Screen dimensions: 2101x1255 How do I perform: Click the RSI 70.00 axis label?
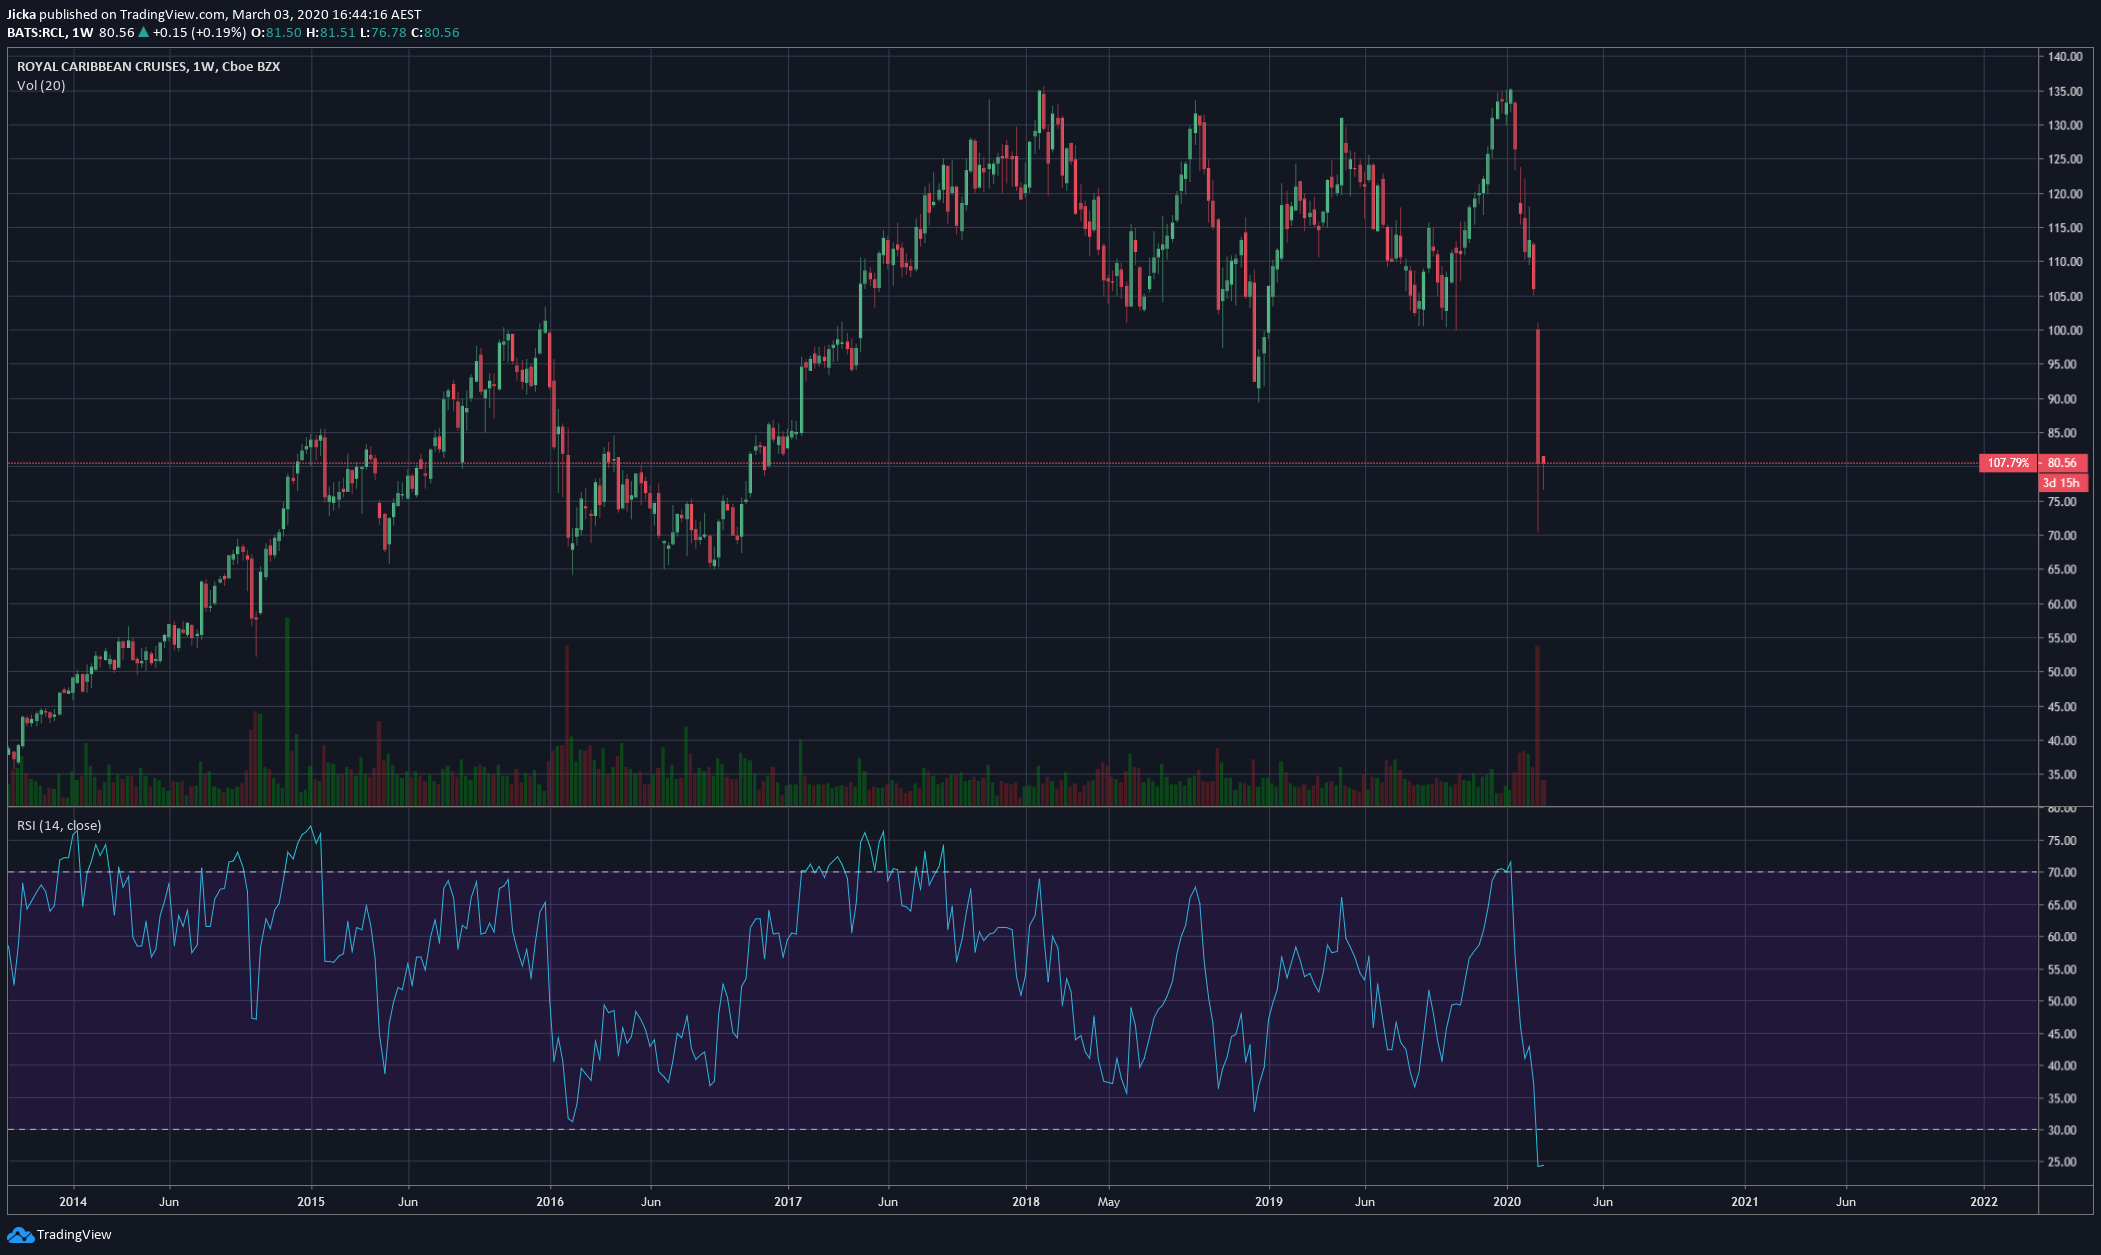tap(2062, 873)
